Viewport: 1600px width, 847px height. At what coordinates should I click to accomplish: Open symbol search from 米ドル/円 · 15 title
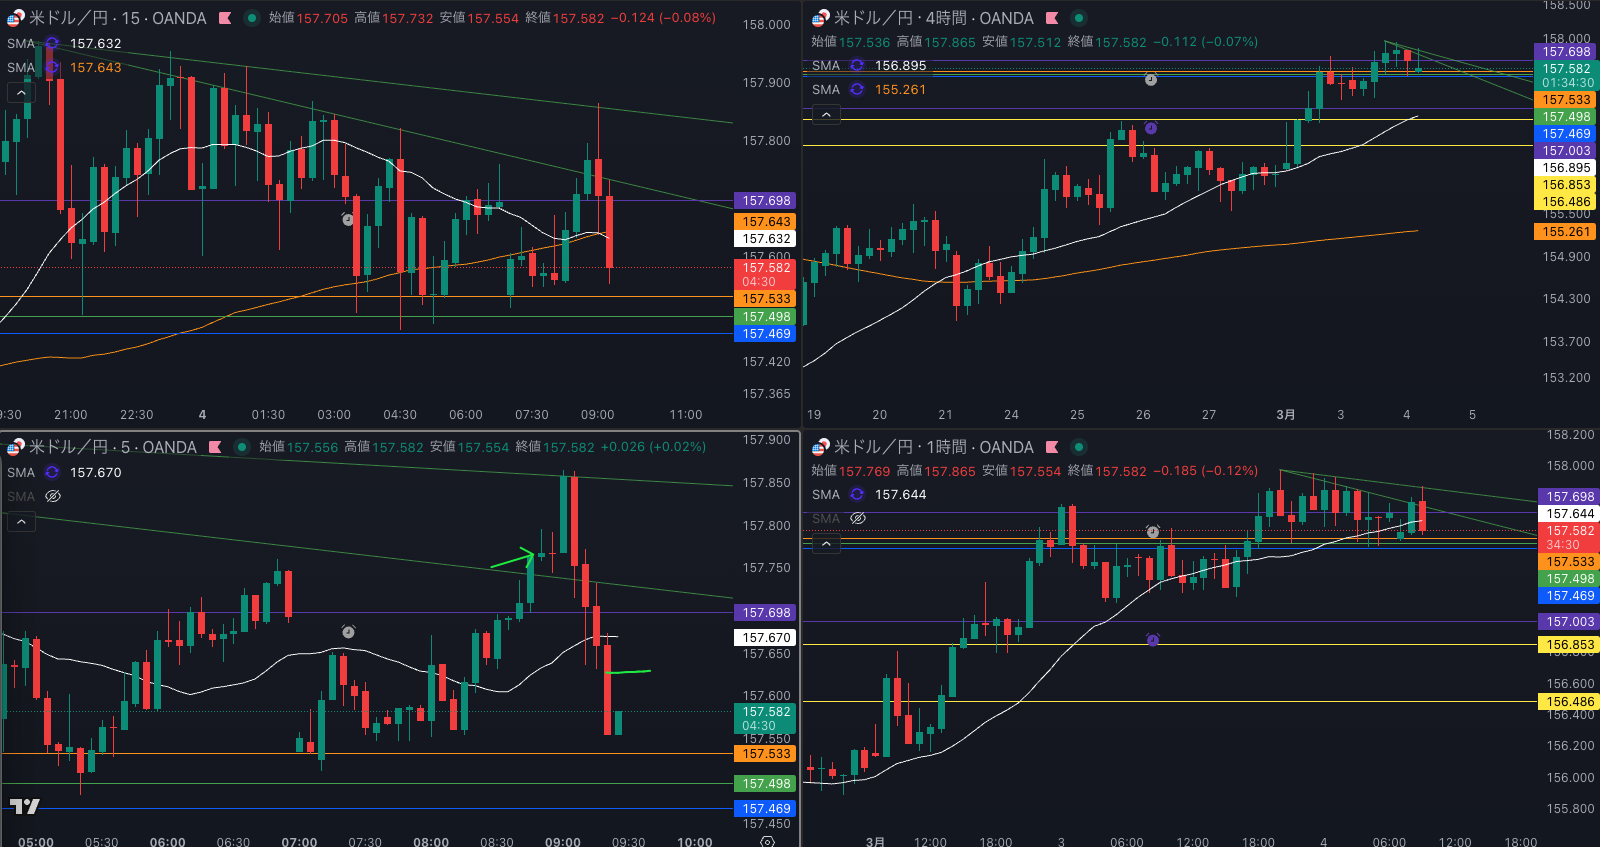[117, 18]
